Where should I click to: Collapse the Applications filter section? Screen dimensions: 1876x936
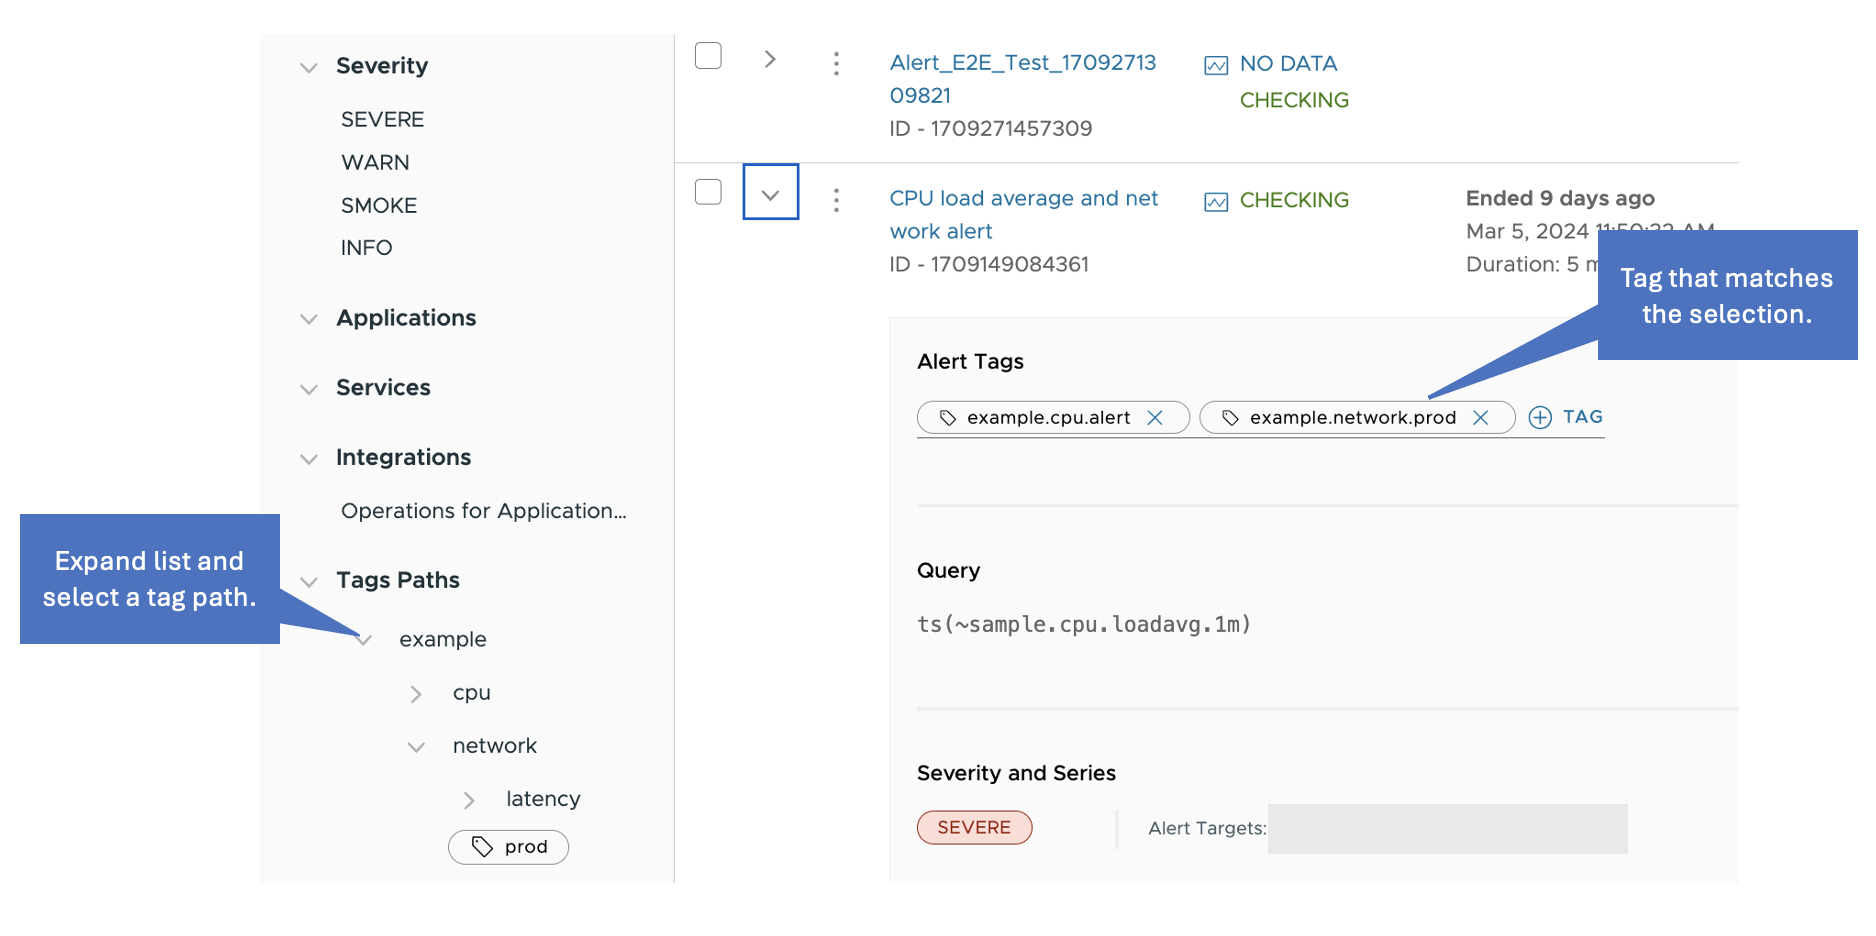(309, 320)
